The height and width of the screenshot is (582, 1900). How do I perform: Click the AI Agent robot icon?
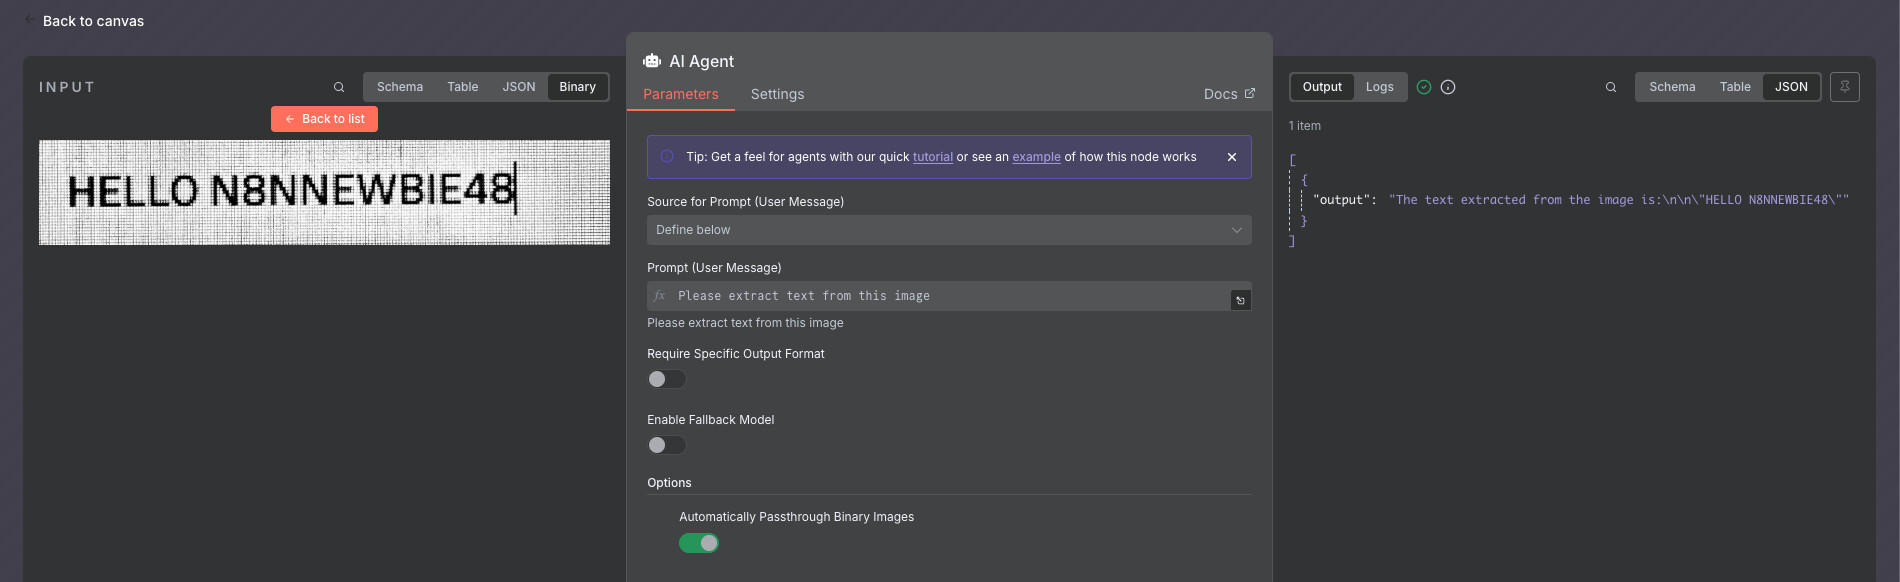652,61
